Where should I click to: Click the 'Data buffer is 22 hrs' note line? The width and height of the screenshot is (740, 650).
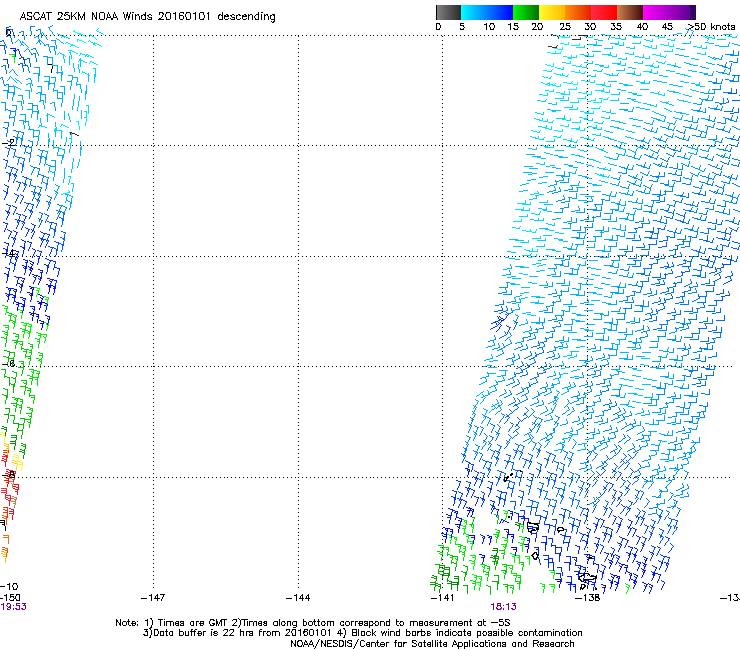(x=362, y=633)
